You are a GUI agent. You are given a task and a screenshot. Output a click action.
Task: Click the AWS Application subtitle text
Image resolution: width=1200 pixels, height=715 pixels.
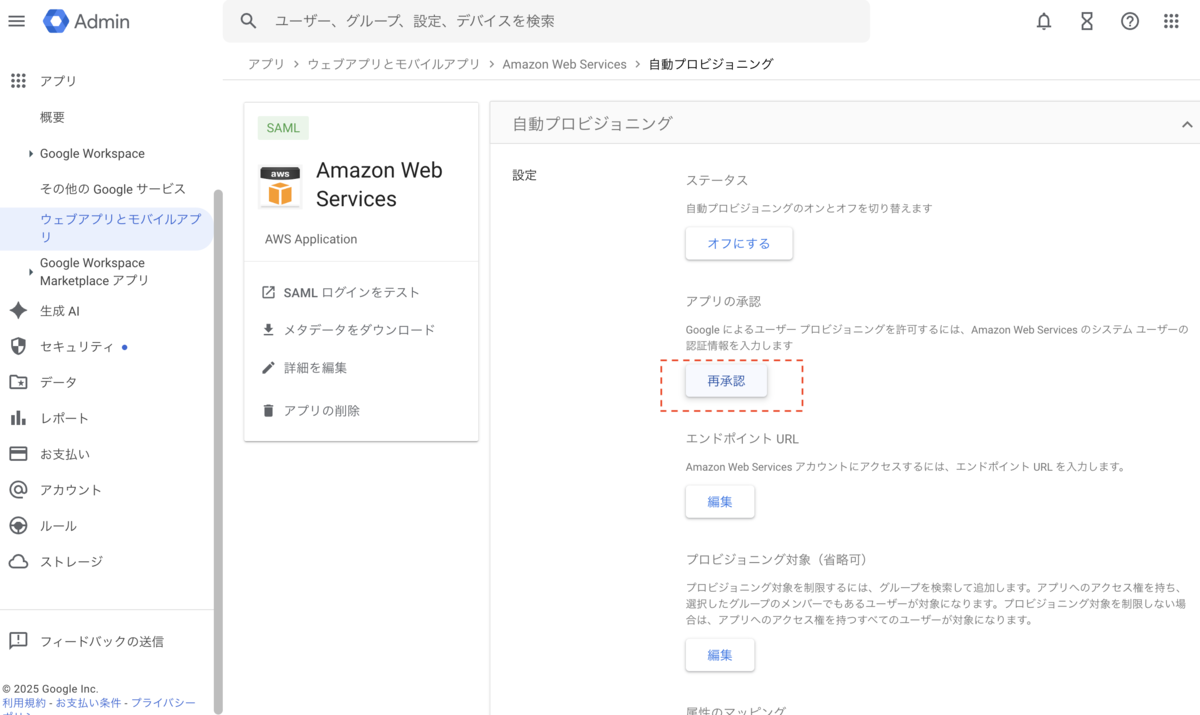311,239
